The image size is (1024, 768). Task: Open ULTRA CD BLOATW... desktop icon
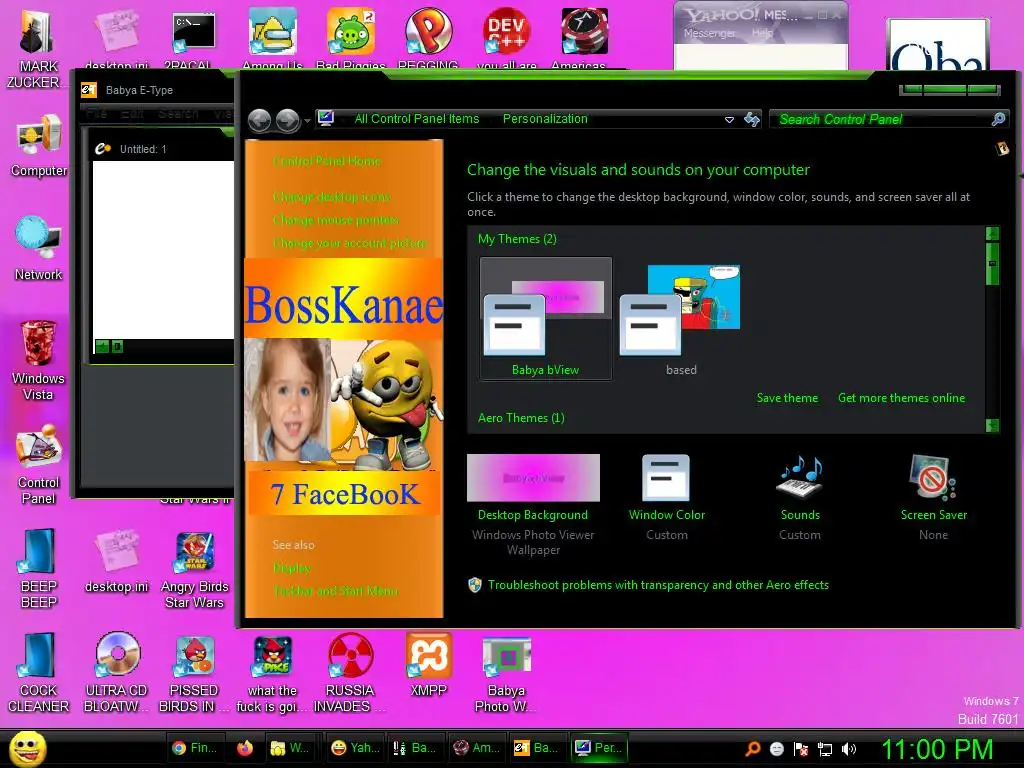click(117, 672)
